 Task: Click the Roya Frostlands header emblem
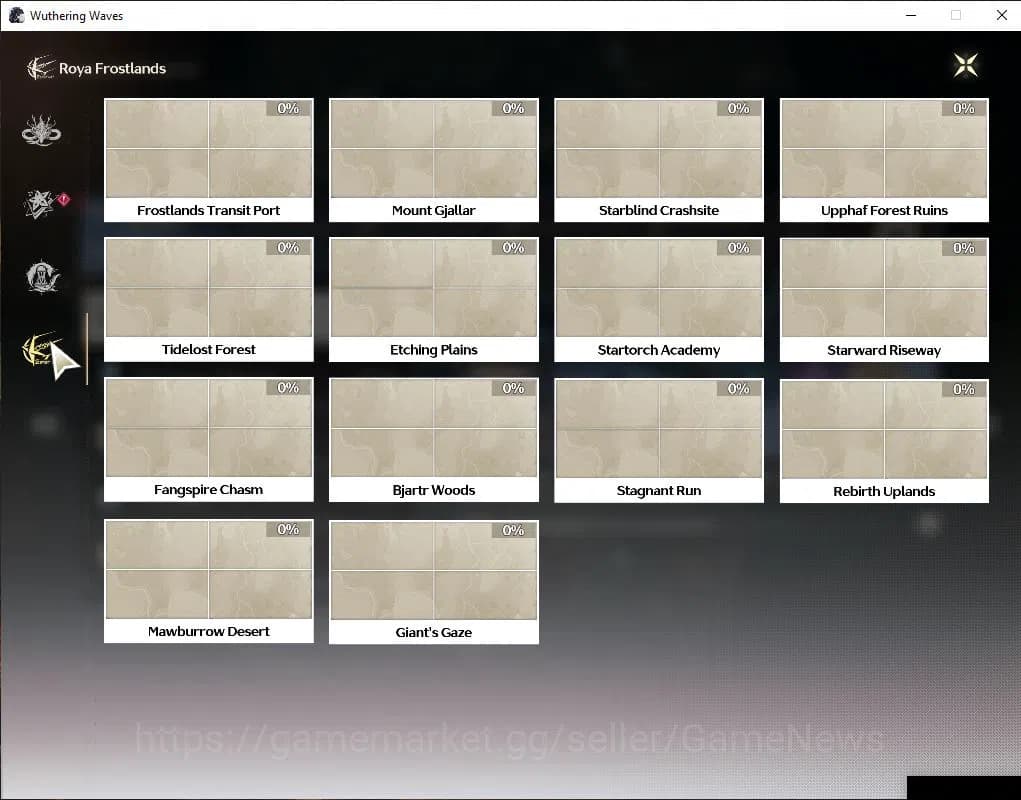41,68
